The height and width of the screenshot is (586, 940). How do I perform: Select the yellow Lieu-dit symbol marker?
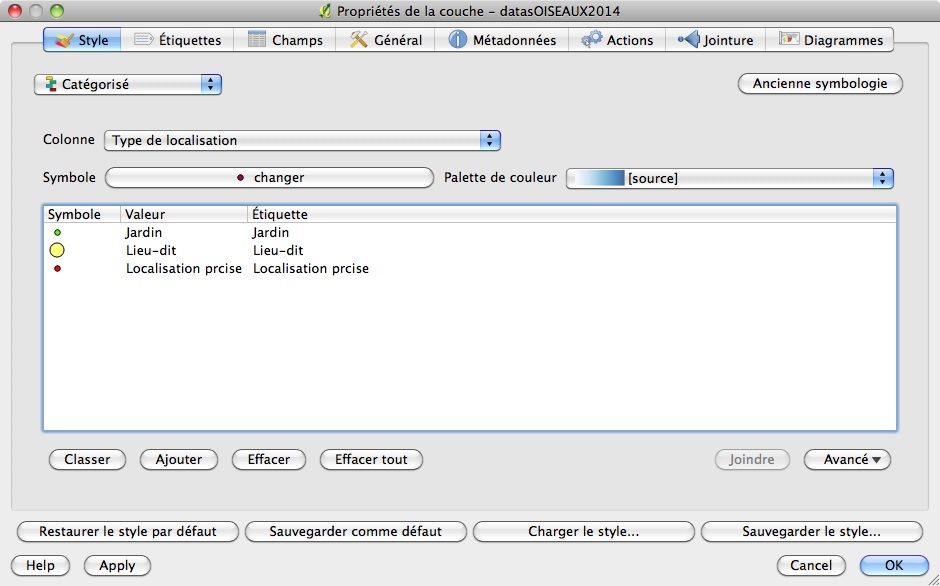pos(57,250)
